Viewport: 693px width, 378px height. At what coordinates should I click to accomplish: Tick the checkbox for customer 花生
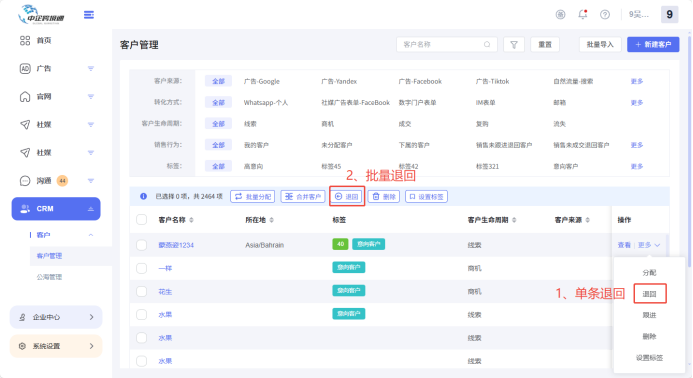coord(141,291)
